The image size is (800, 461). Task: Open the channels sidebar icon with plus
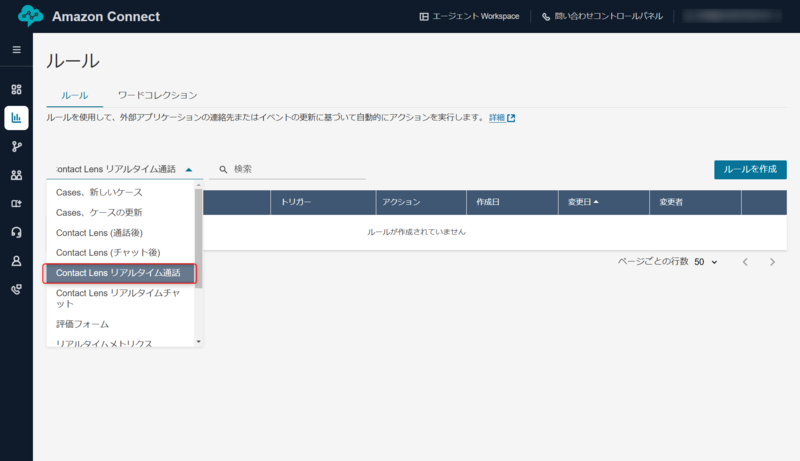pyautogui.click(x=16, y=203)
